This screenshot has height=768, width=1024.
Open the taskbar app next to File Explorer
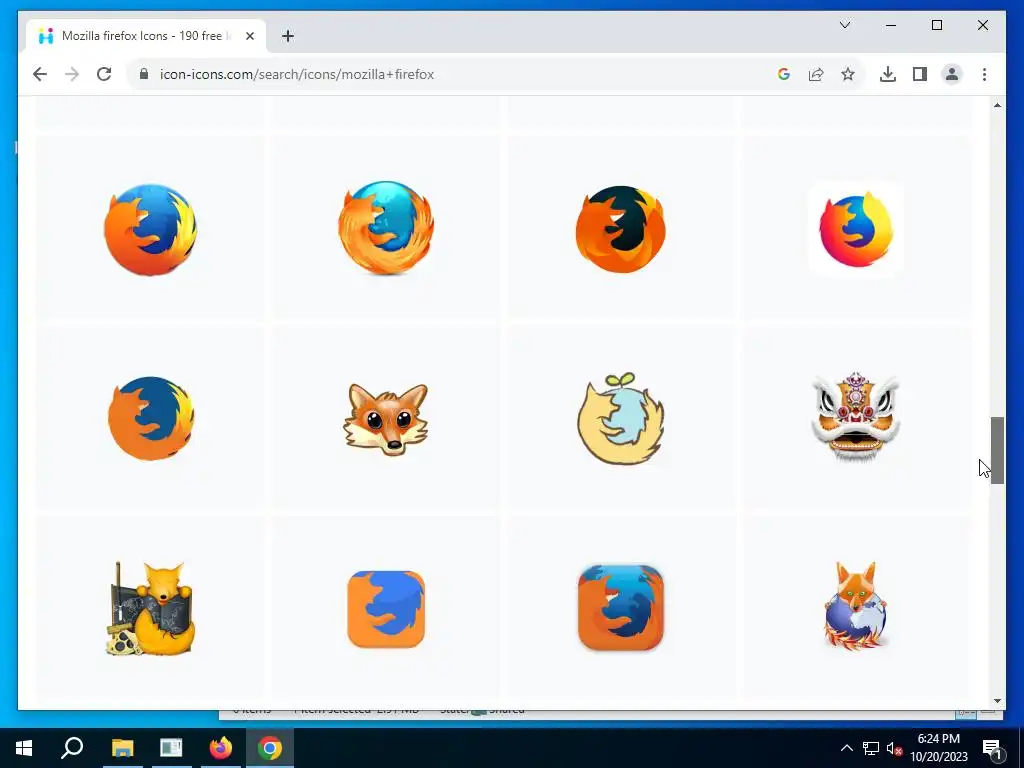click(171, 748)
